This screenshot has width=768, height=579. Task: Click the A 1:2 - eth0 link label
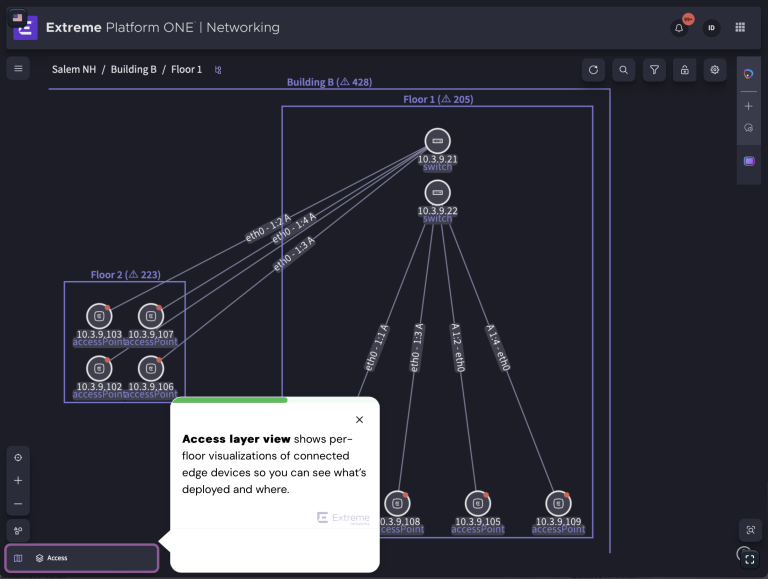point(457,347)
